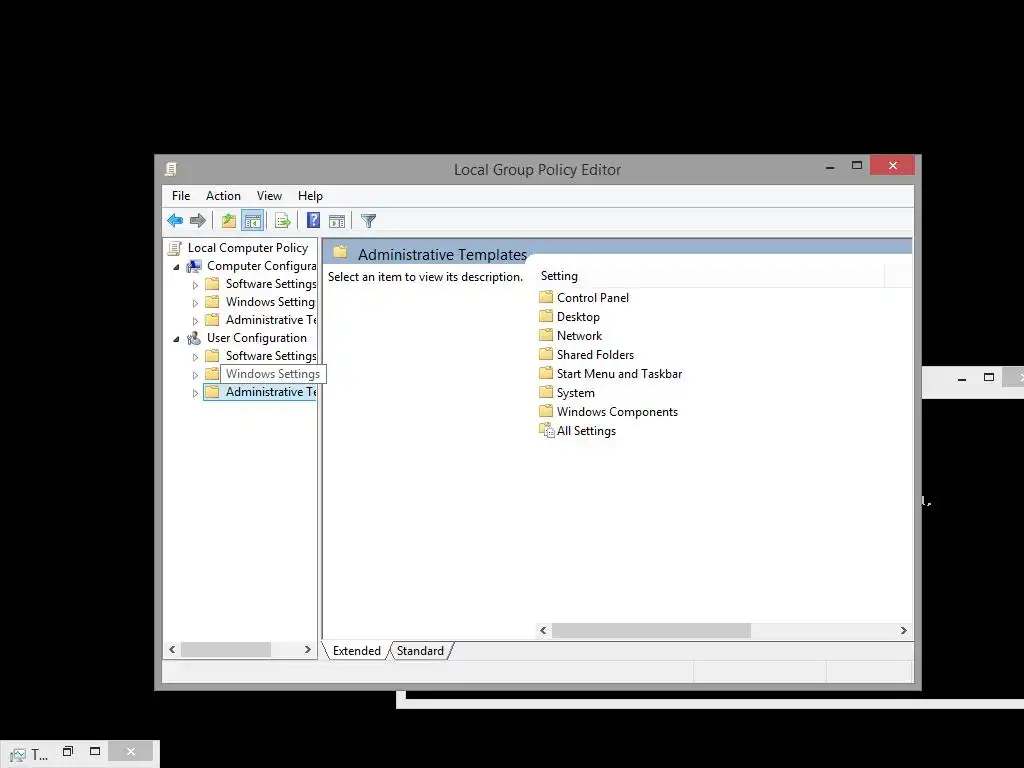
Task: Click the settings list horizontal scrollbar thumb
Action: point(651,630)
